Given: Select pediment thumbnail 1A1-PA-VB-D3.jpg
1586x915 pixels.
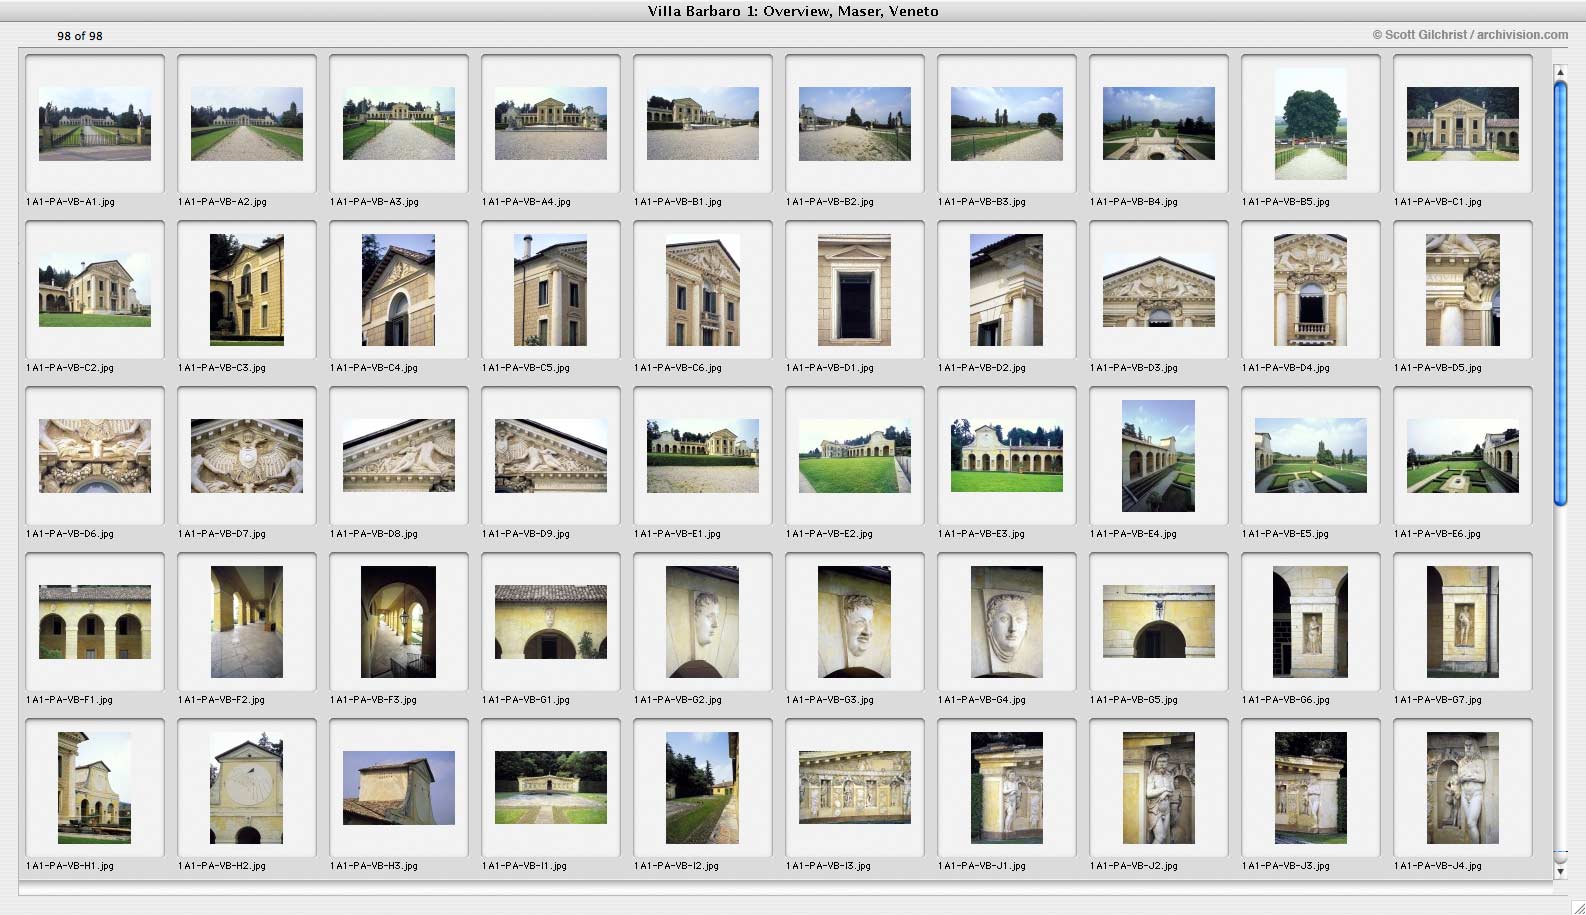Looking at the screenshot, I should 1159,290.
